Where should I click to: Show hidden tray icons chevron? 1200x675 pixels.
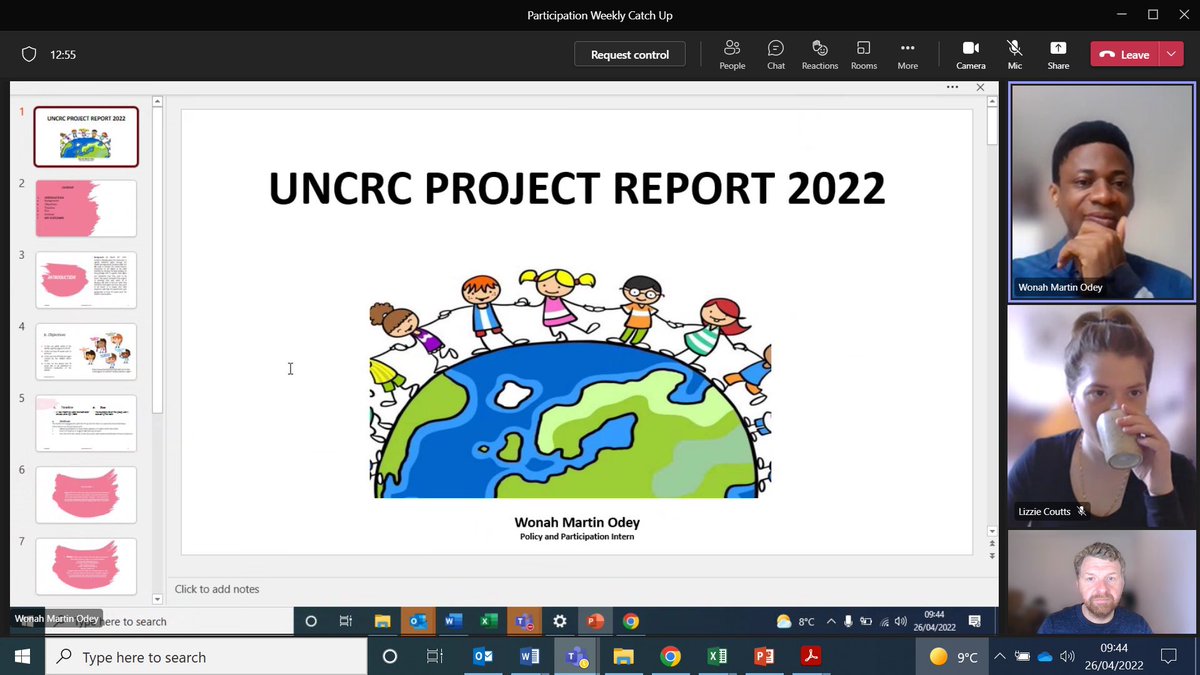coord(999,657)
